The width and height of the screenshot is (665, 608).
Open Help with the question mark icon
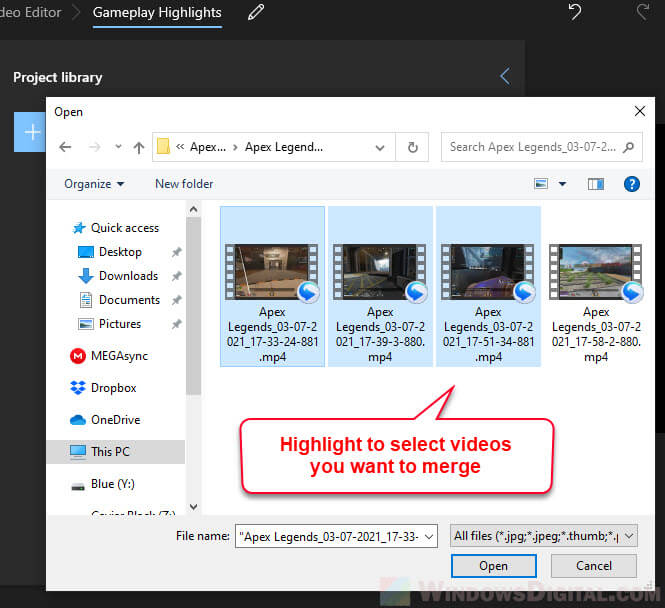pyautogui.click(x=631, y=184)
